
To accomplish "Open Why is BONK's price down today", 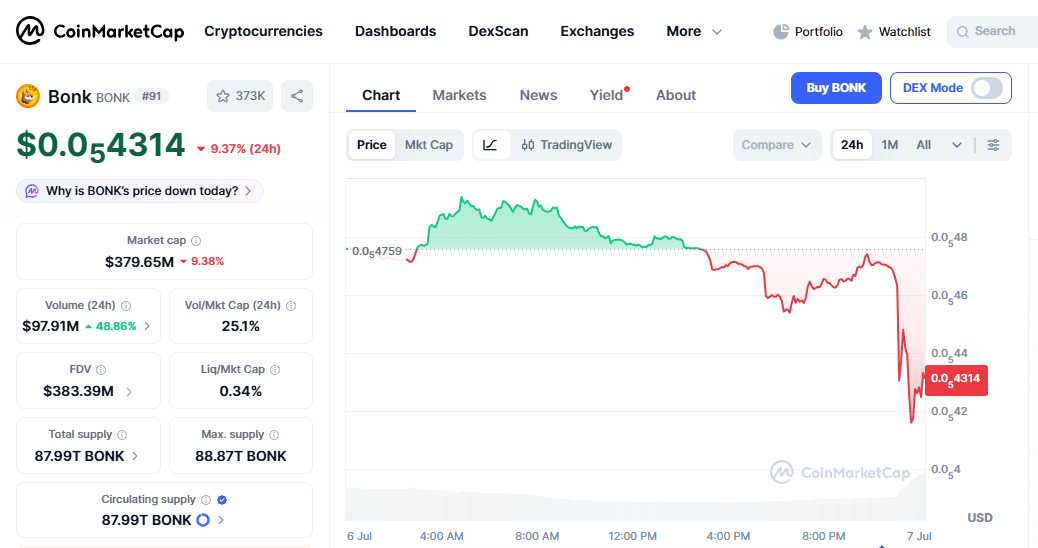I will 140,191.
